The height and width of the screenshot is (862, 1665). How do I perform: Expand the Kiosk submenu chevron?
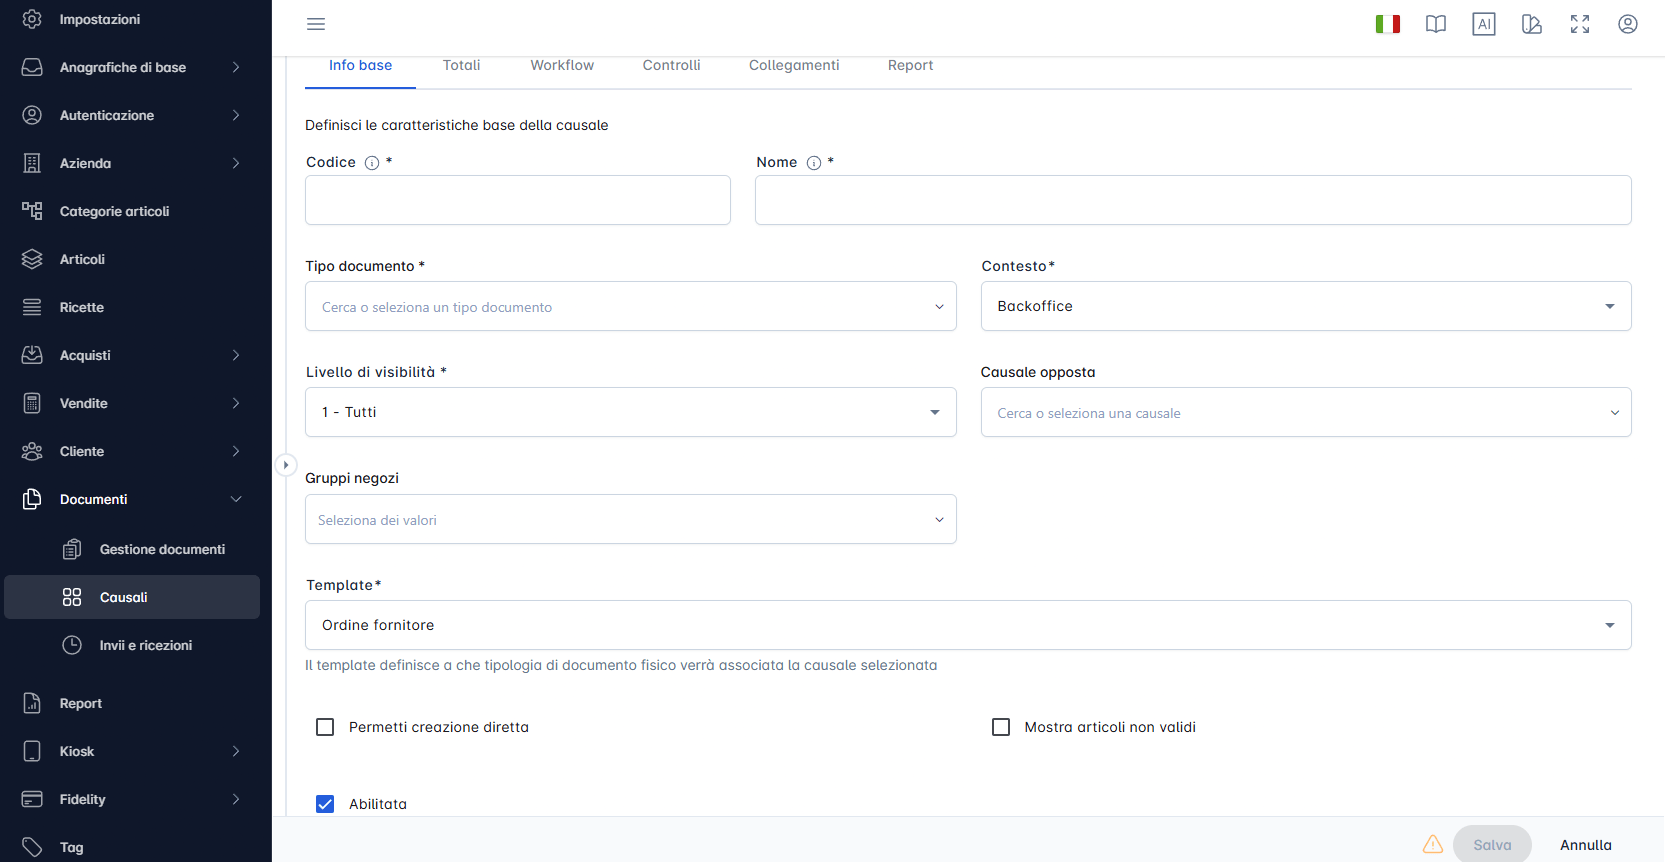coord(236,751)
